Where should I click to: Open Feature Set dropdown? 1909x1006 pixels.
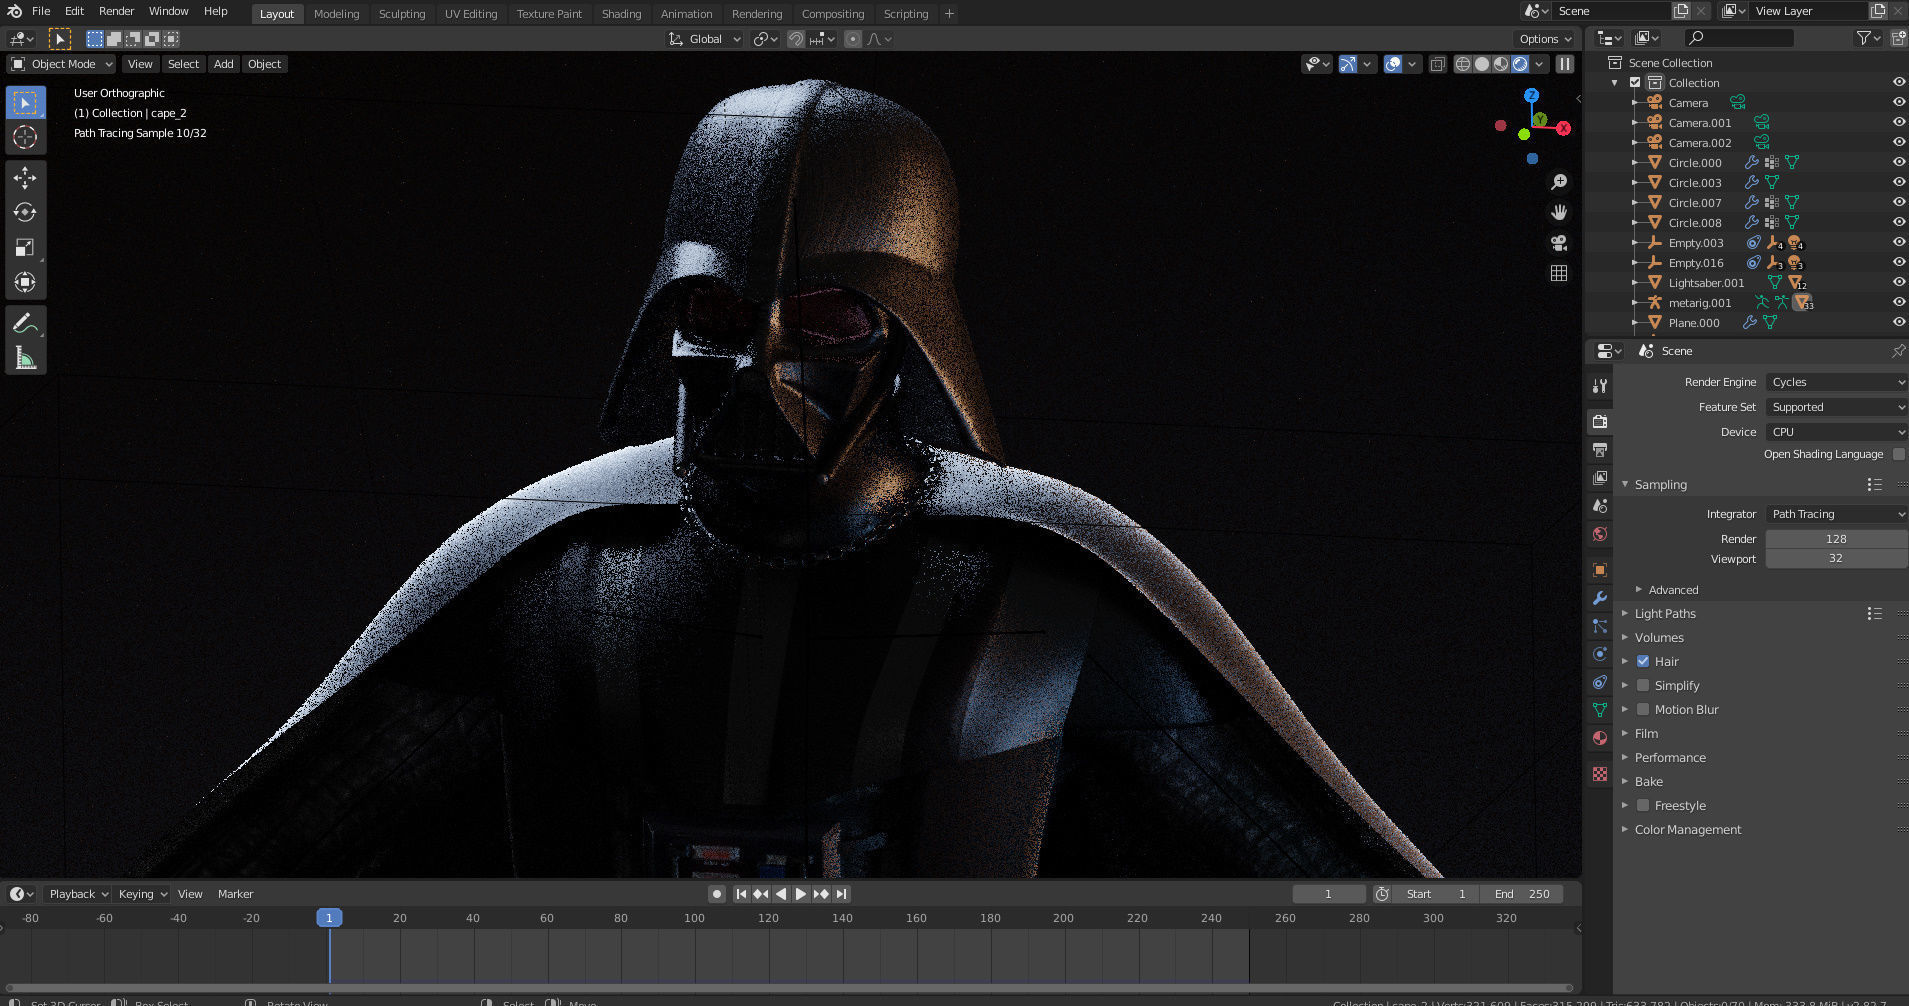(x=1837, y=407)
